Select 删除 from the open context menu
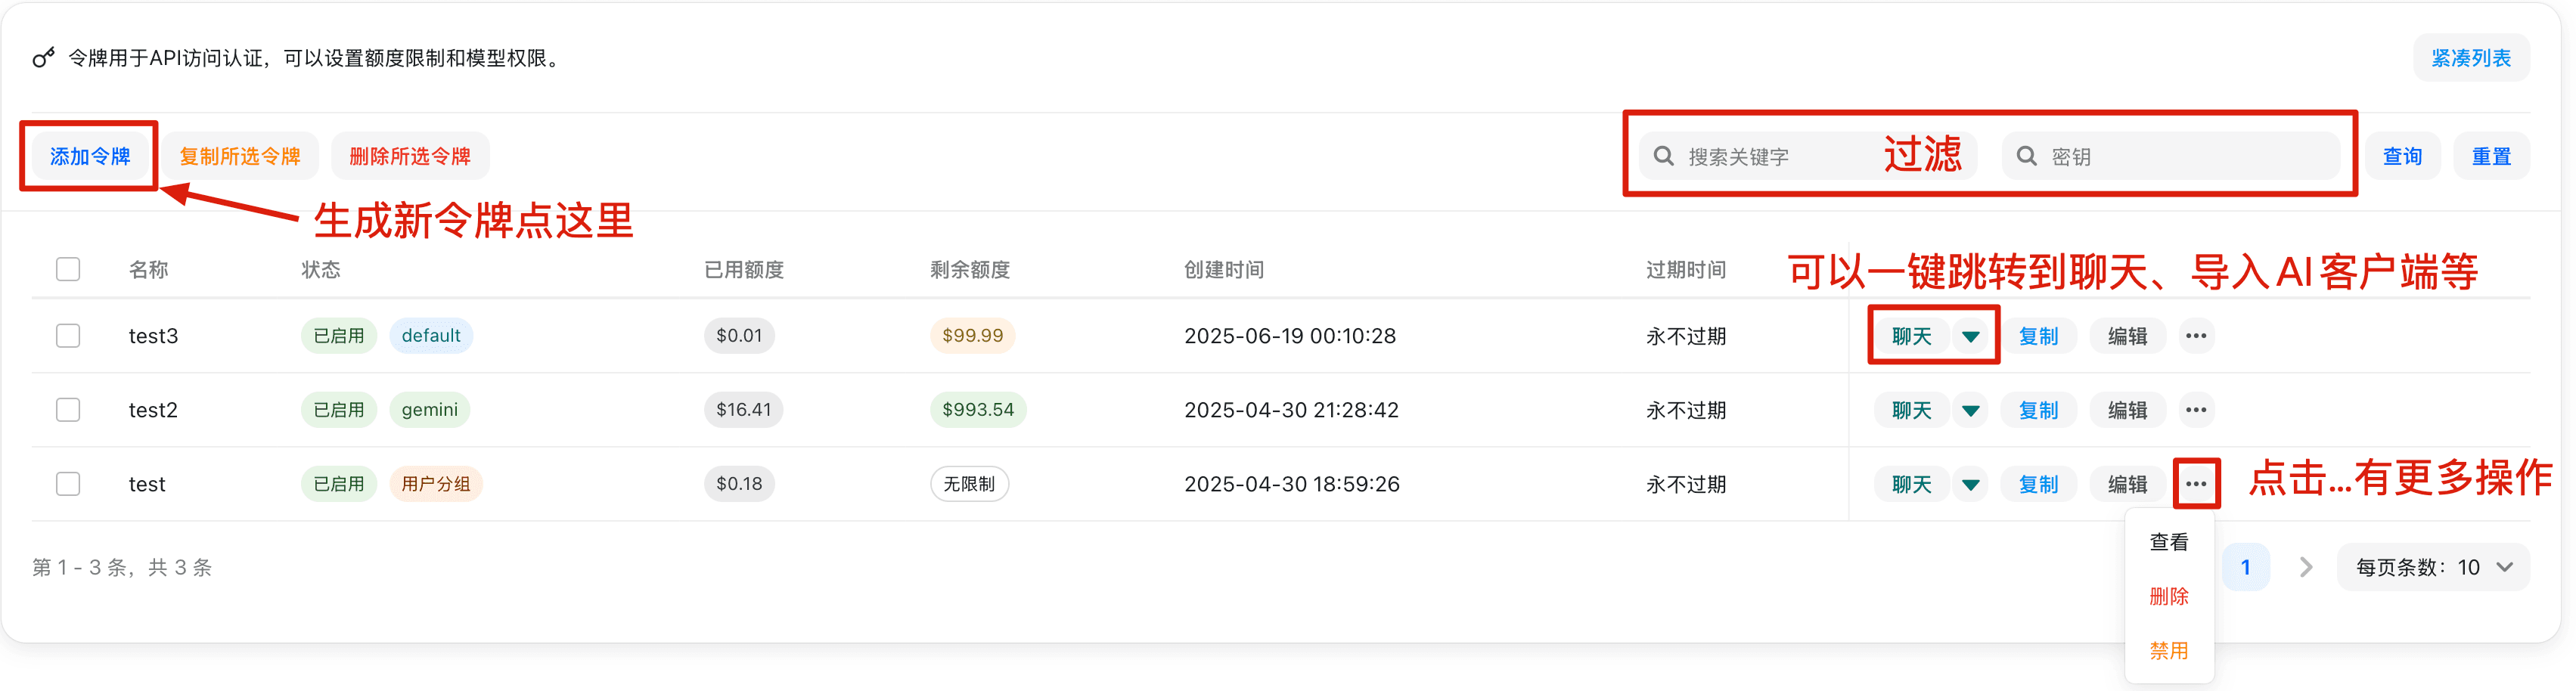2576x691 pixels. tap(2168, 596)
